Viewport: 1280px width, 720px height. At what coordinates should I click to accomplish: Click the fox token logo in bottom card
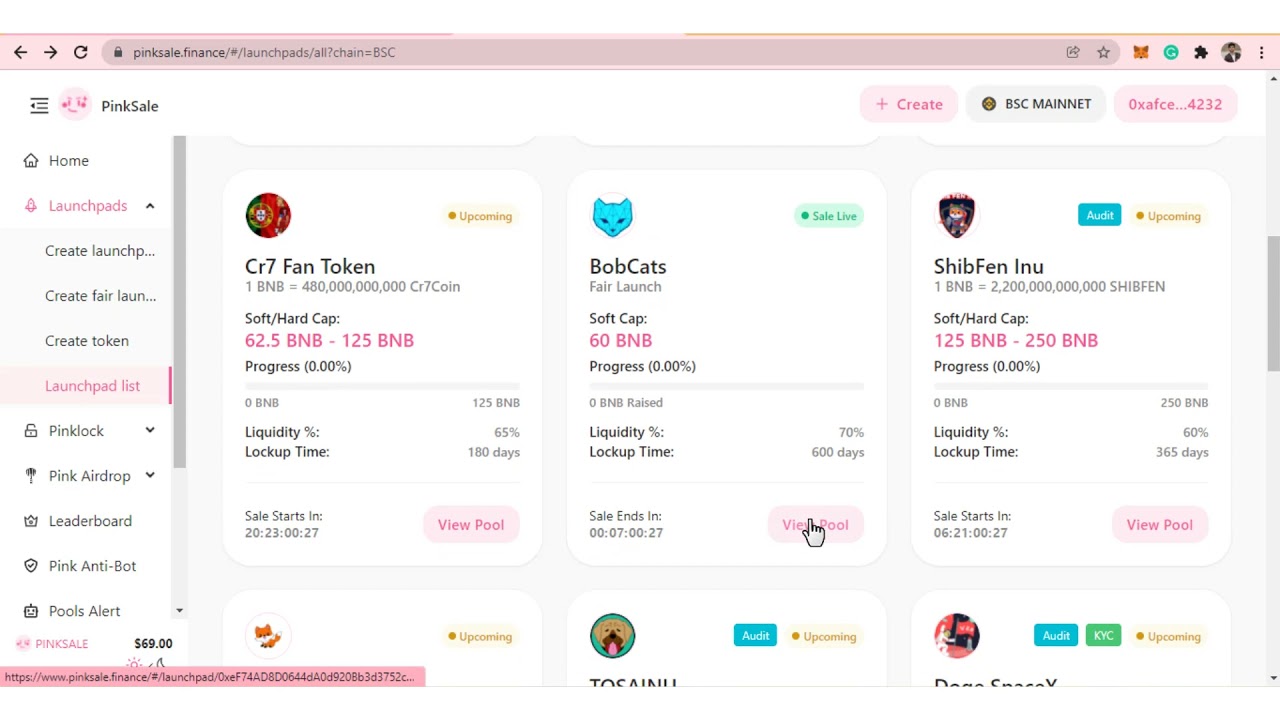[268, 635]
